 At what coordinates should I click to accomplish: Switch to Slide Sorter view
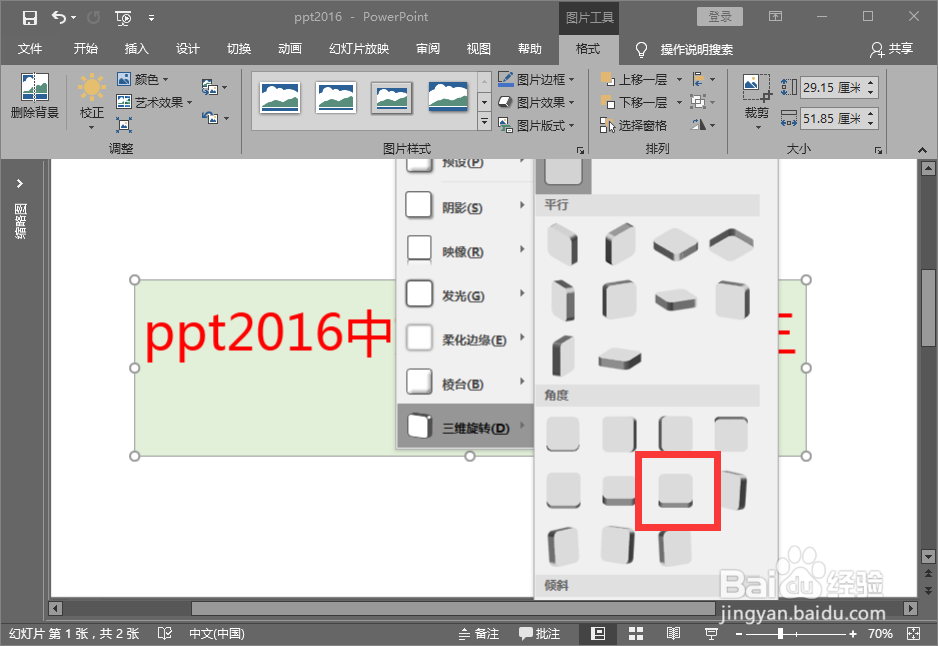pos(636,633)
